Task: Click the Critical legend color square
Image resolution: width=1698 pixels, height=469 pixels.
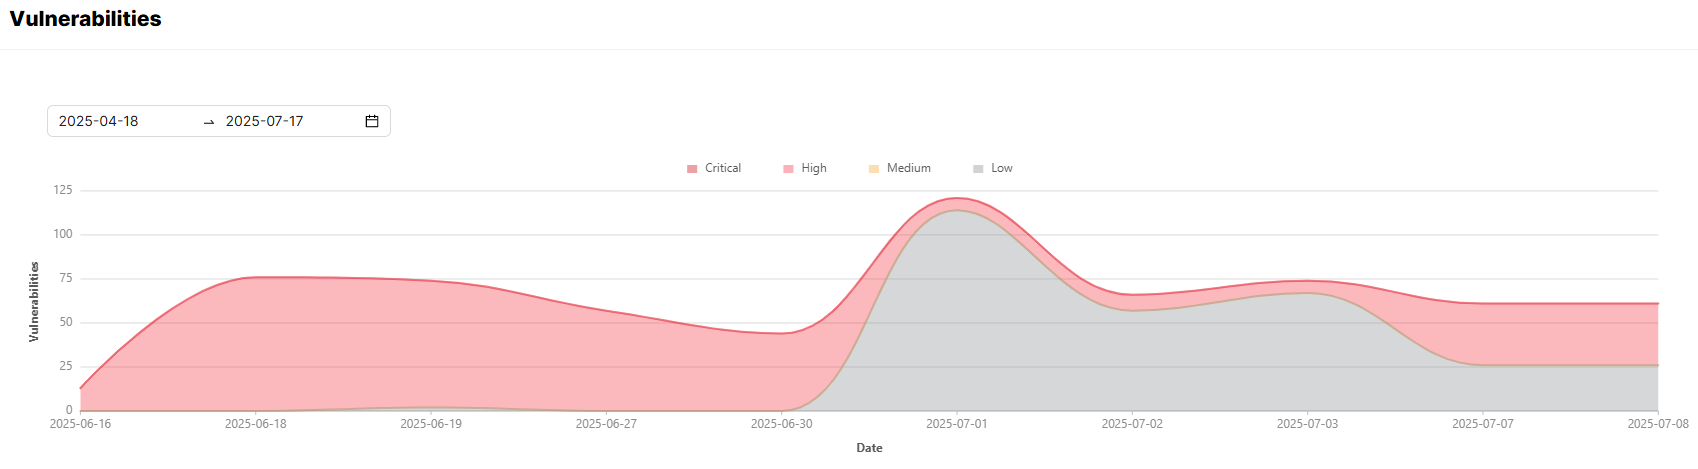Action: [692, 169]
